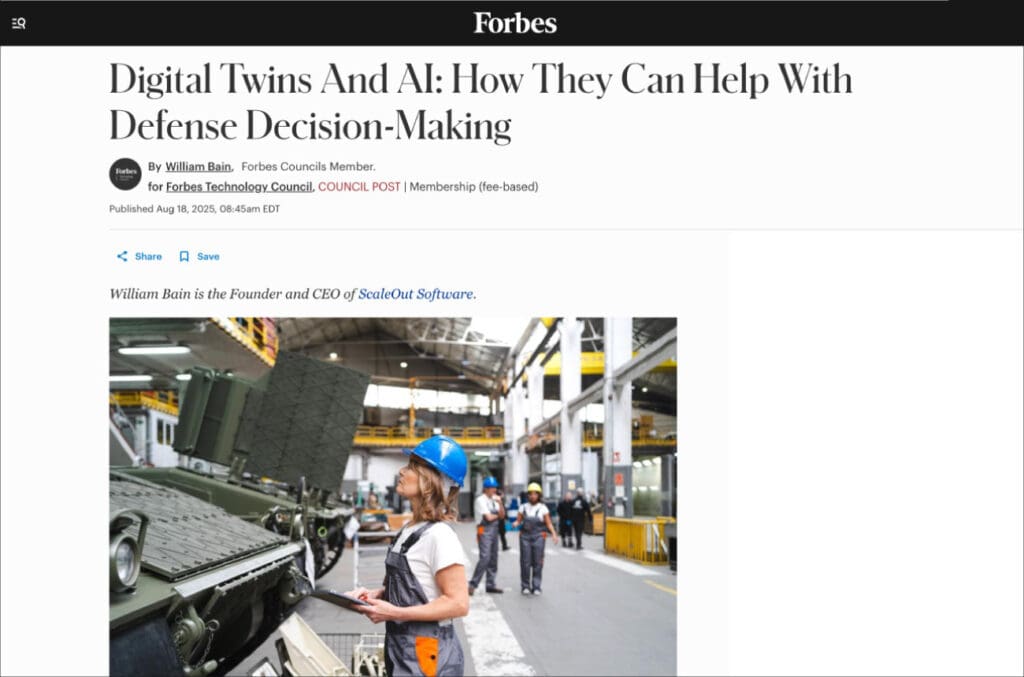Select Membership (fee-based) text
This screenshot has height=677, width=1024.
(x=474, y=187)
